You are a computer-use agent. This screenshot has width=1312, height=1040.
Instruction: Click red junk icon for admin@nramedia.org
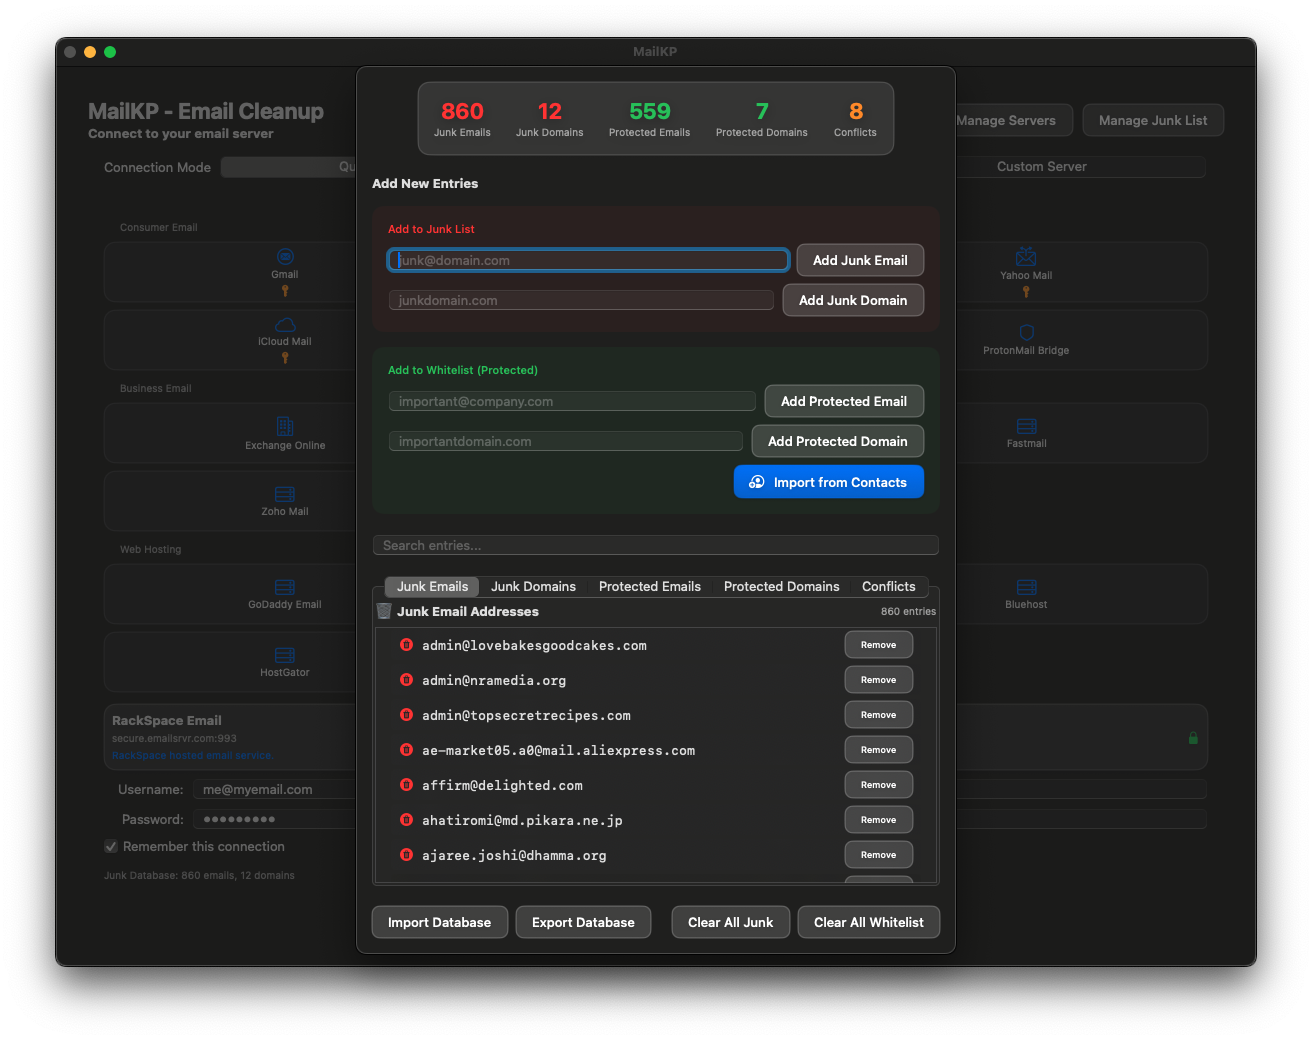(406, 680)
